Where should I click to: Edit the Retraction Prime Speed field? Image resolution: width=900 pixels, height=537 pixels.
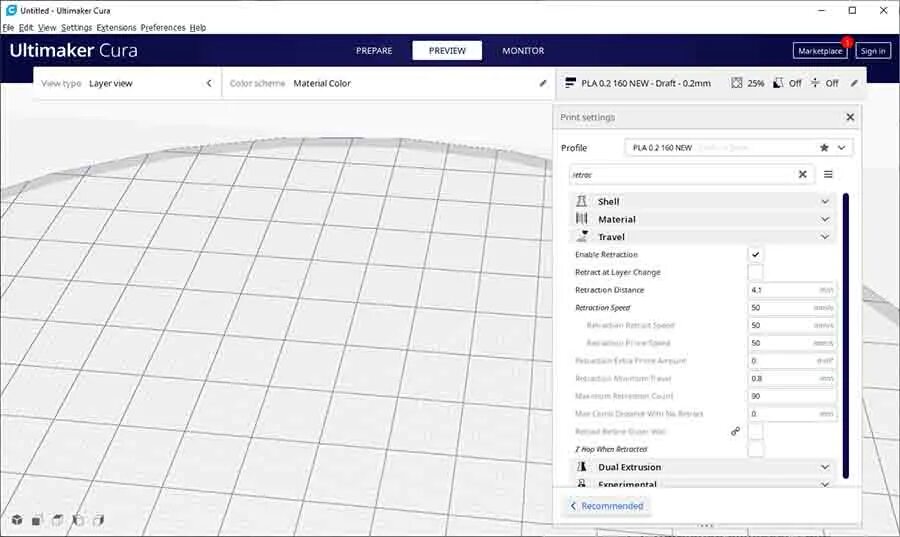[792, 343]
